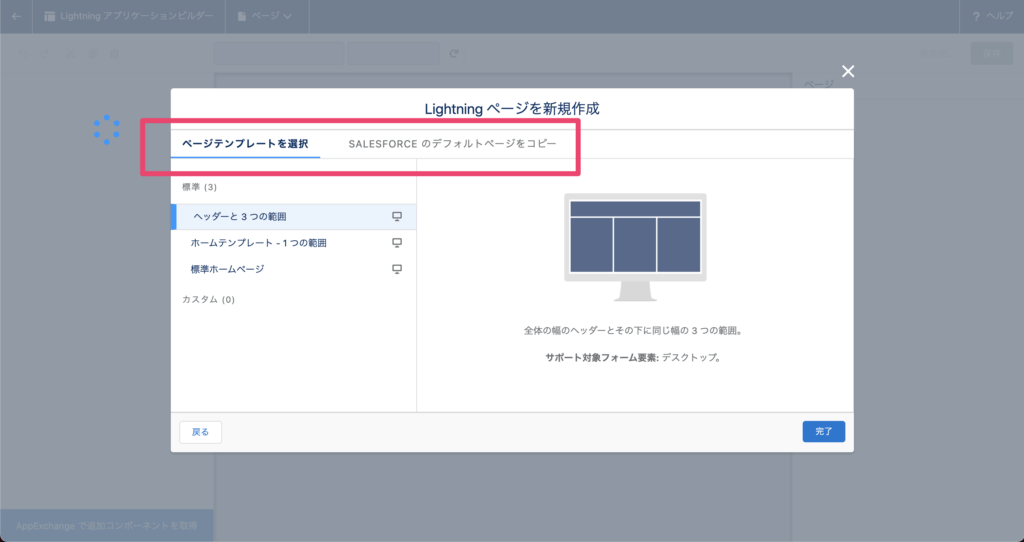Click the refresh icon in the builder toolbar
Viewport: 1024px width, 542px height.
(x=454, y=54)
